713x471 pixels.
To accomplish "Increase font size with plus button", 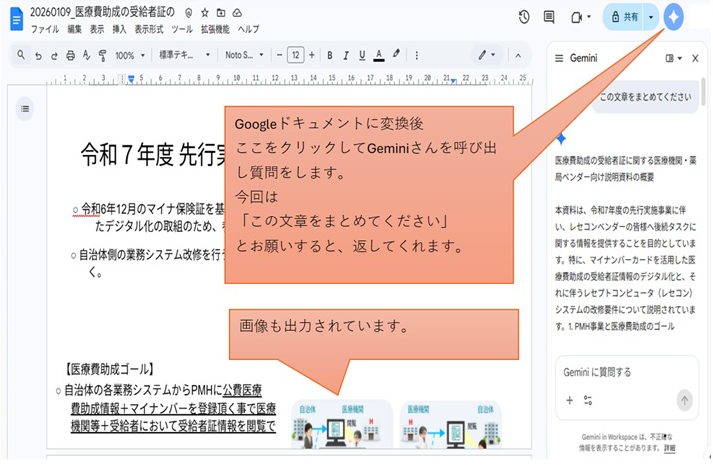I will [311, 55].
